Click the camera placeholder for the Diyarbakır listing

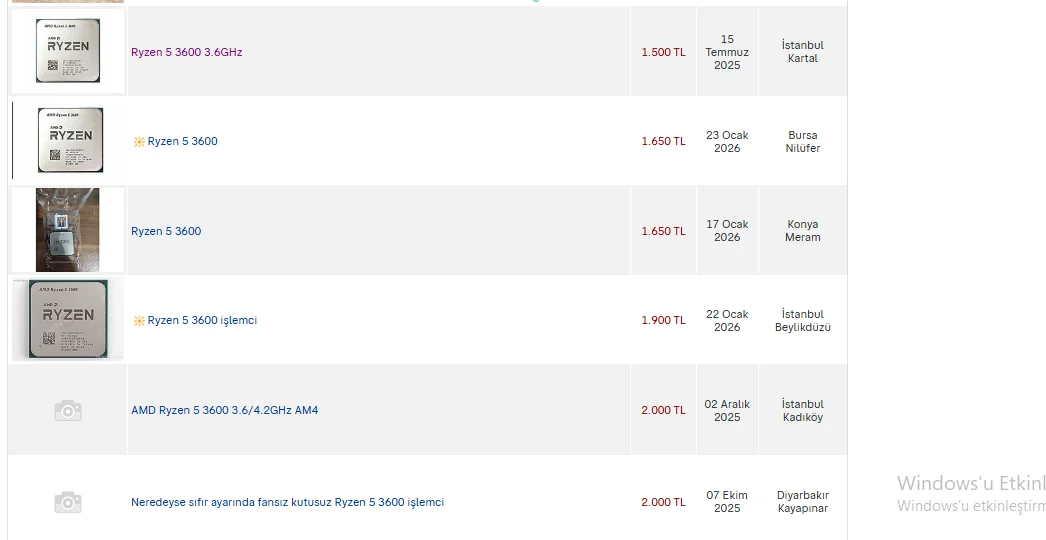click(68, 502)
